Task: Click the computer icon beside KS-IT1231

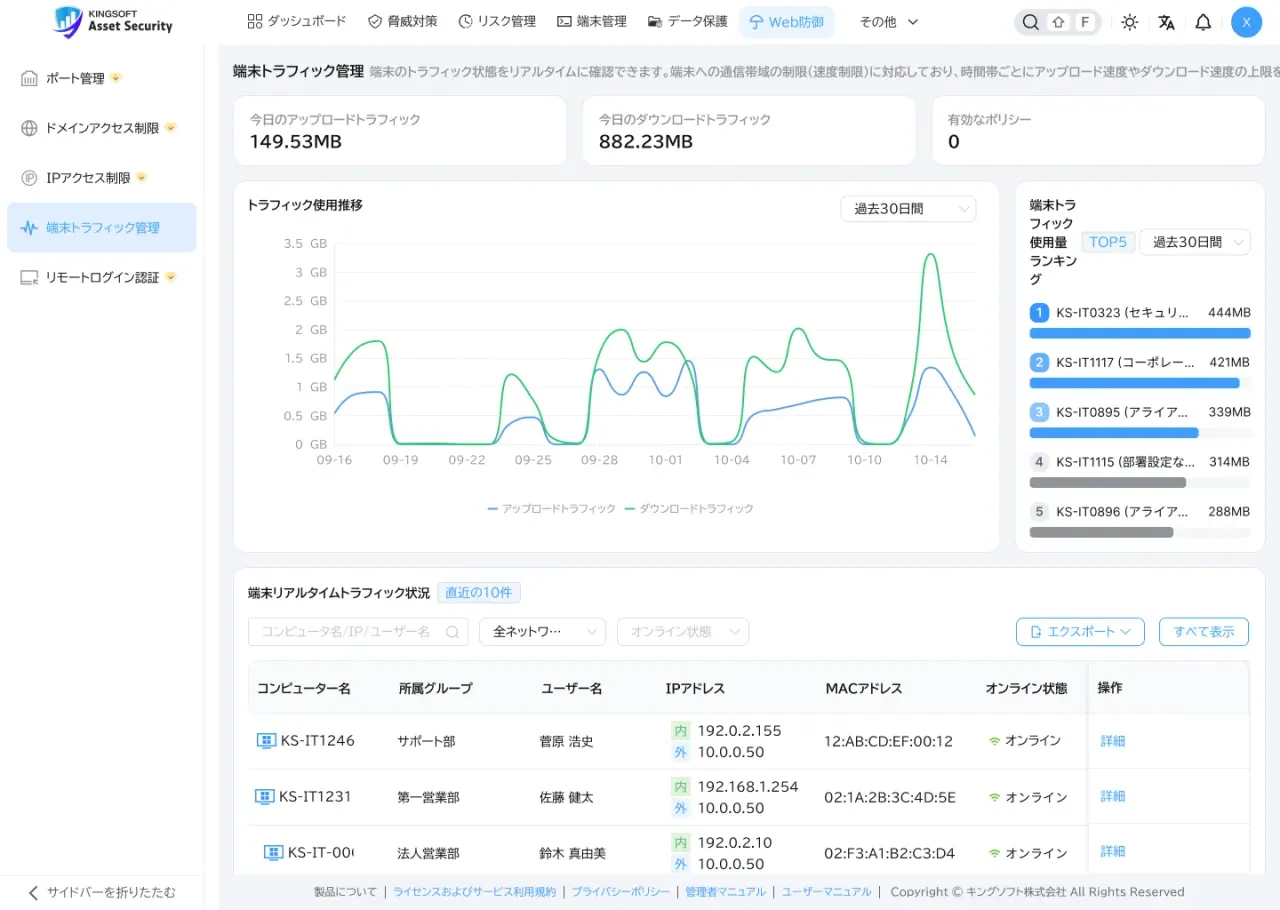Action: 264,797
